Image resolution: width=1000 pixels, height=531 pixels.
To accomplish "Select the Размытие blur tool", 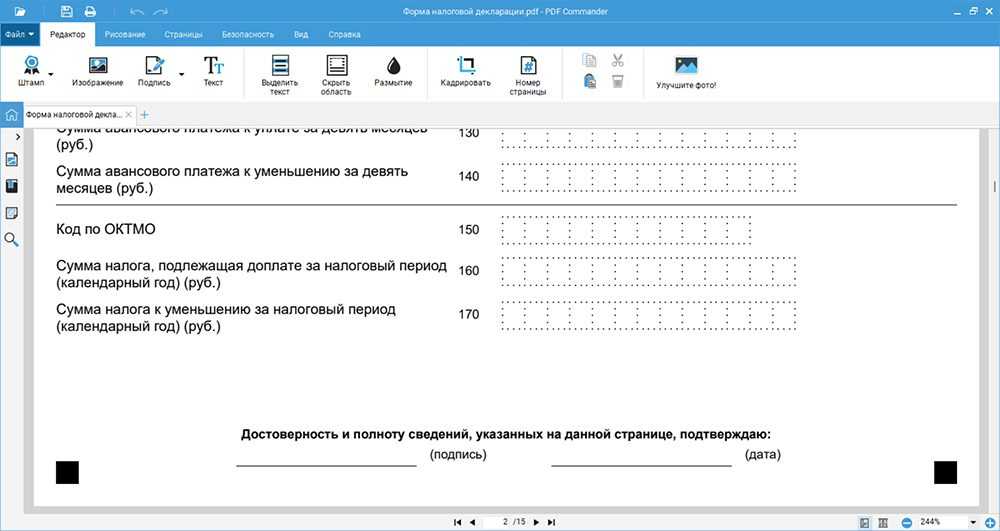I will point(393,66).
